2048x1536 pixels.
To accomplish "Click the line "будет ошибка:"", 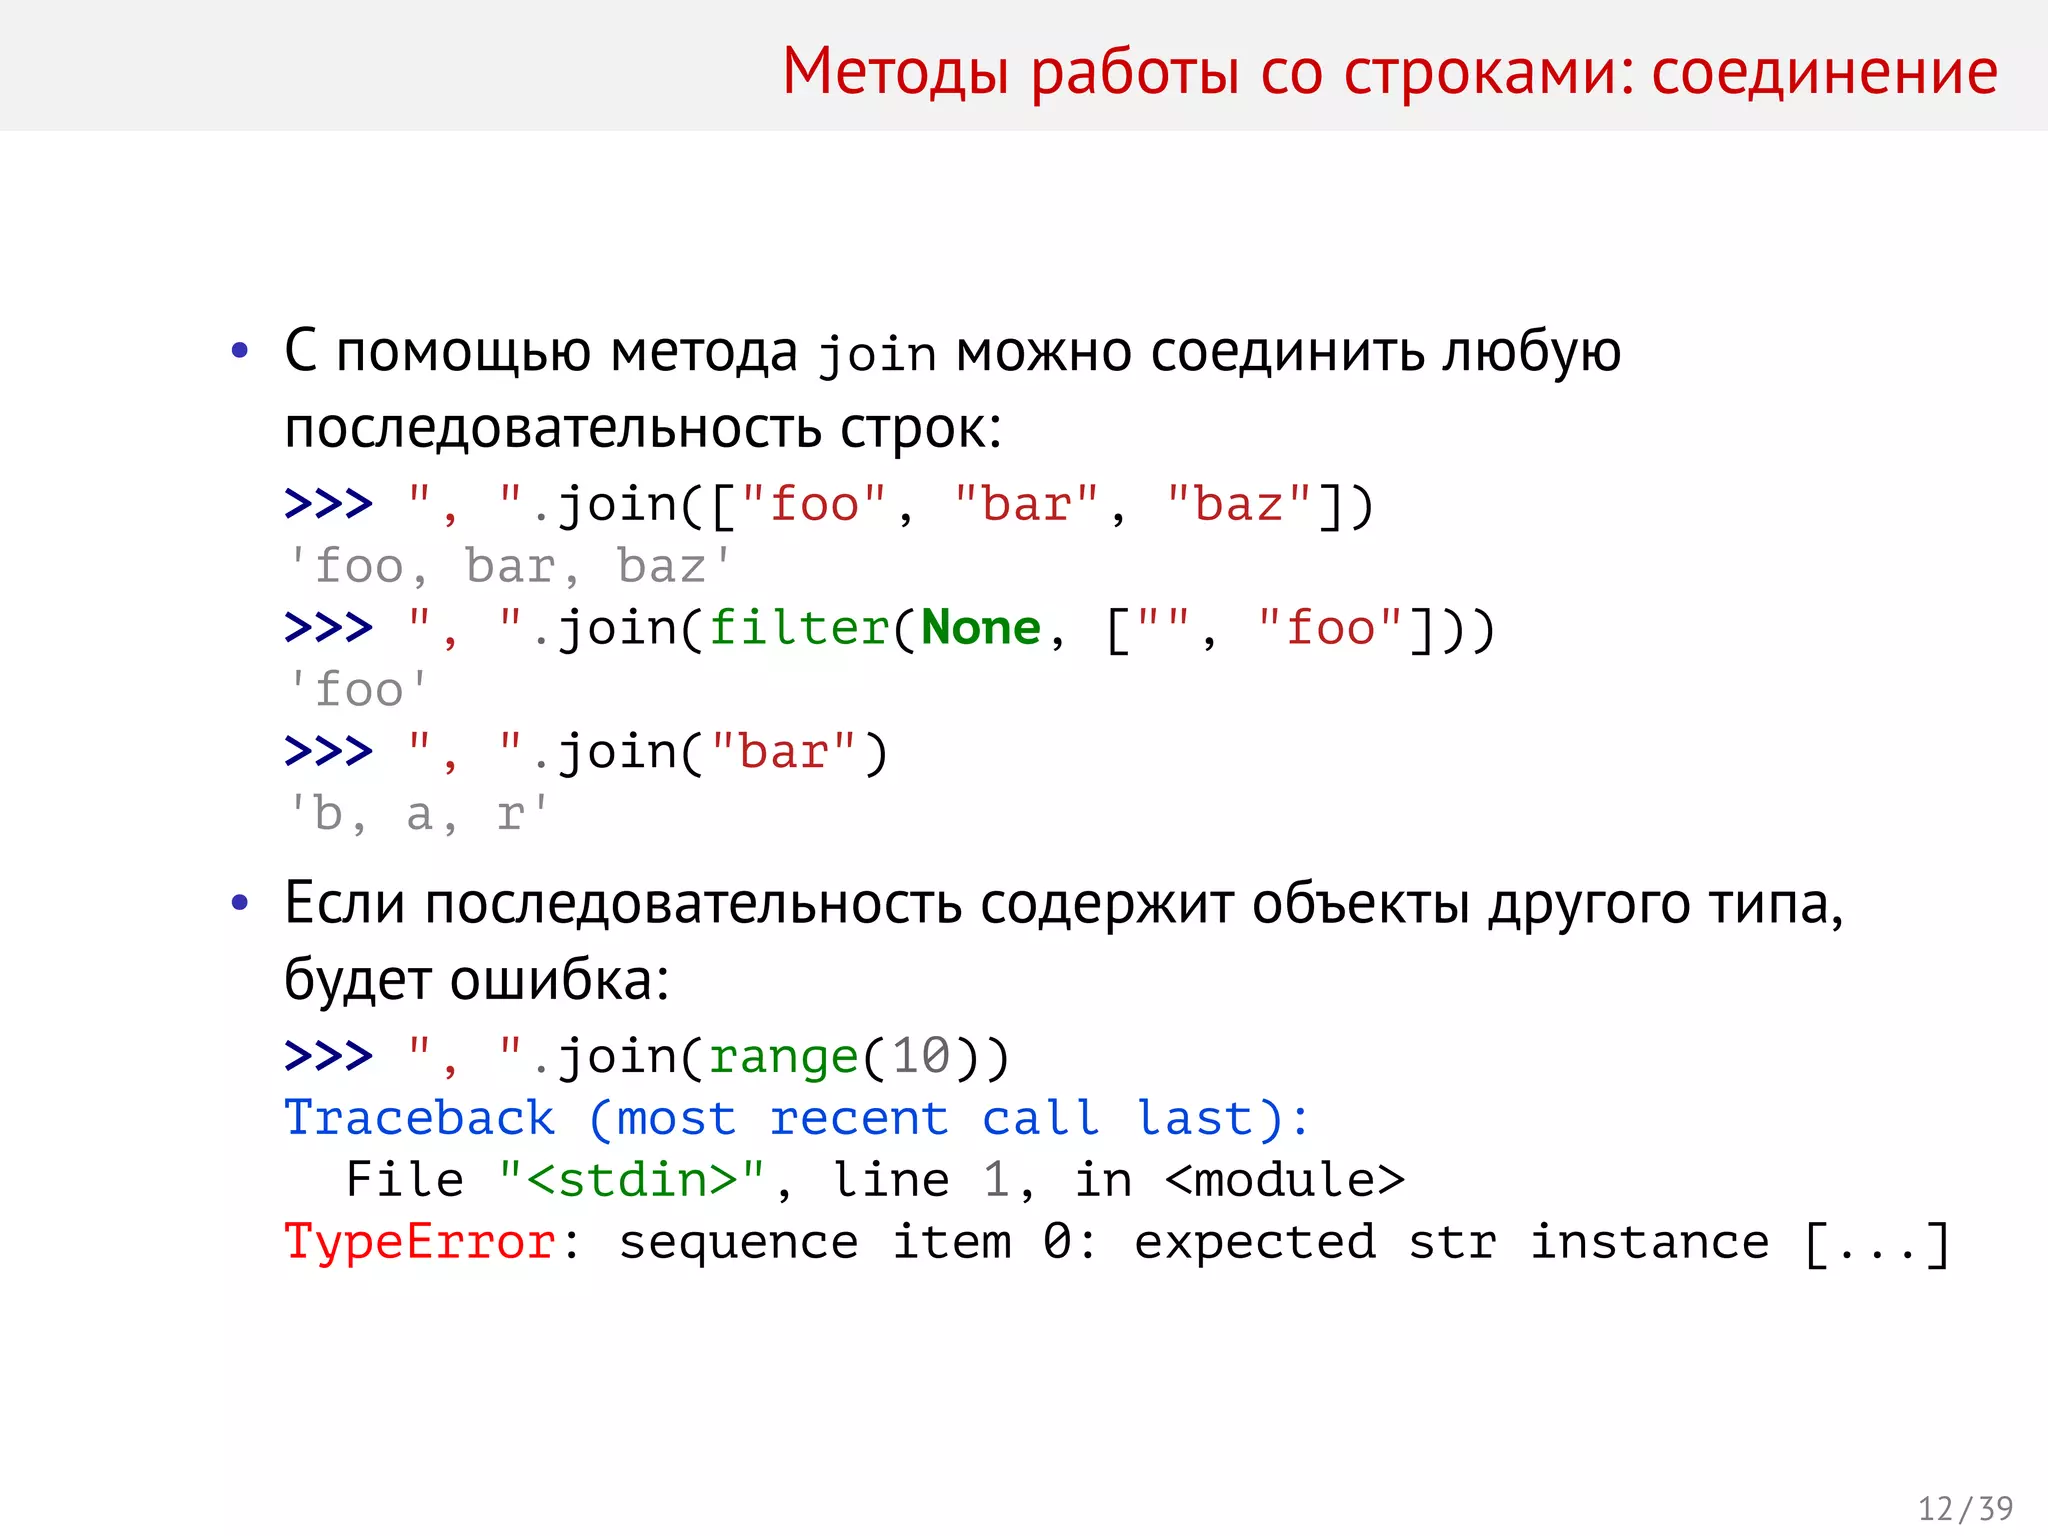I will [x=476, y=979].
